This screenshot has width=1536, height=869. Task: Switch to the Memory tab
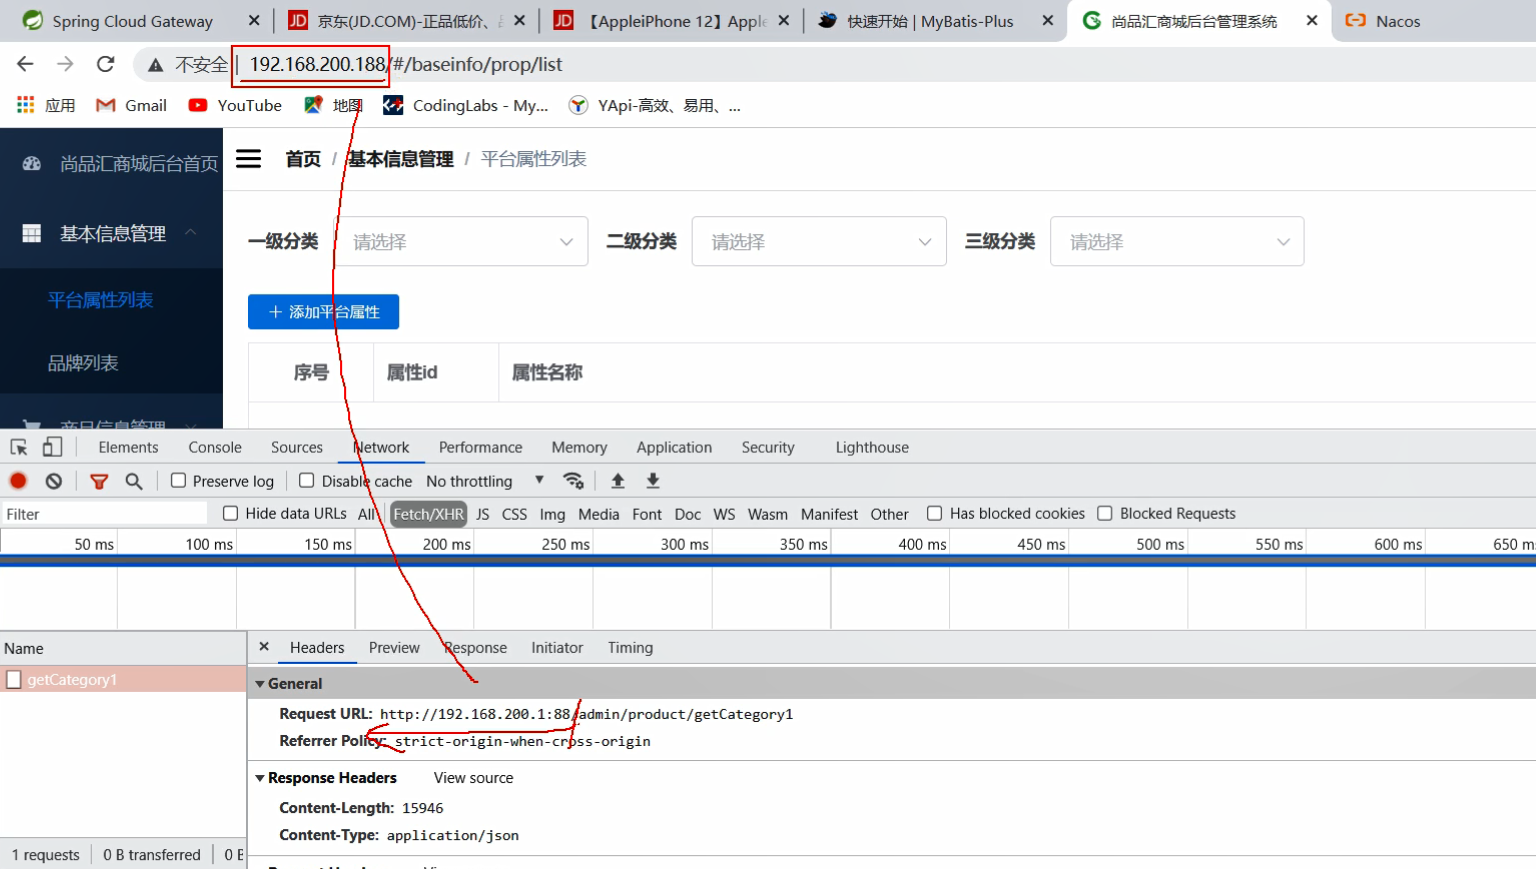(579, 447)
